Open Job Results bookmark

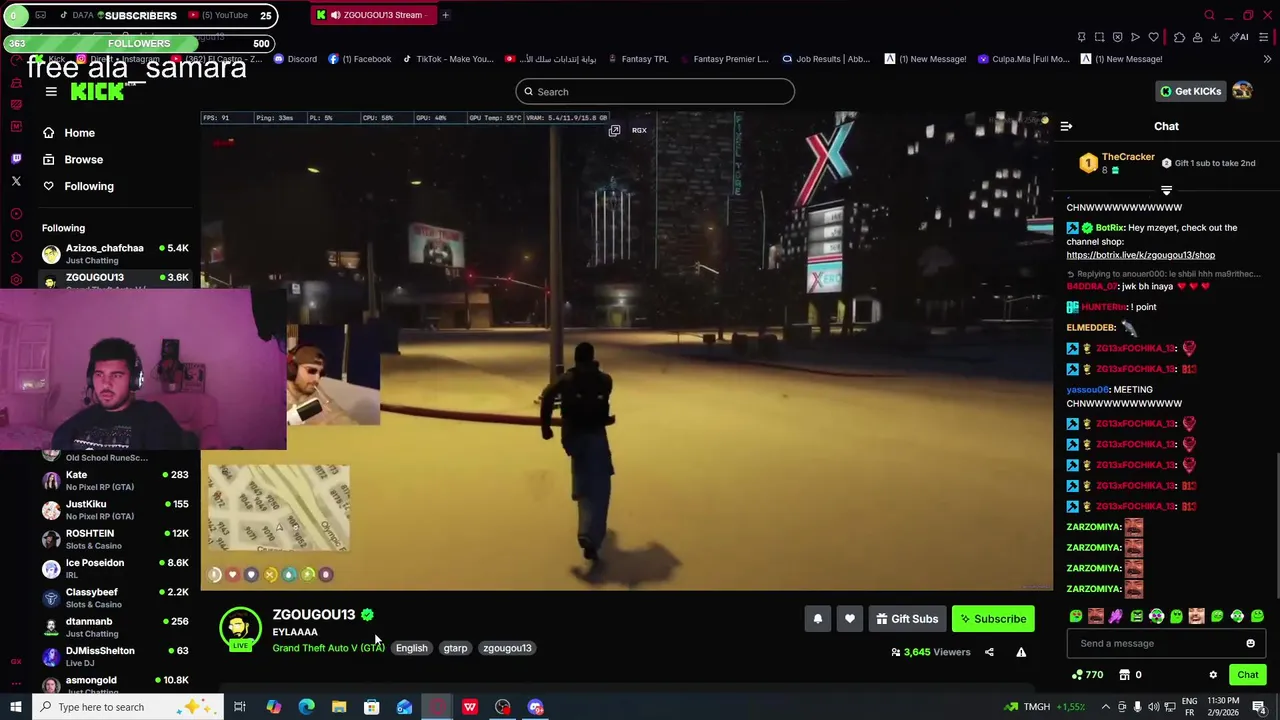pos(826,59)
